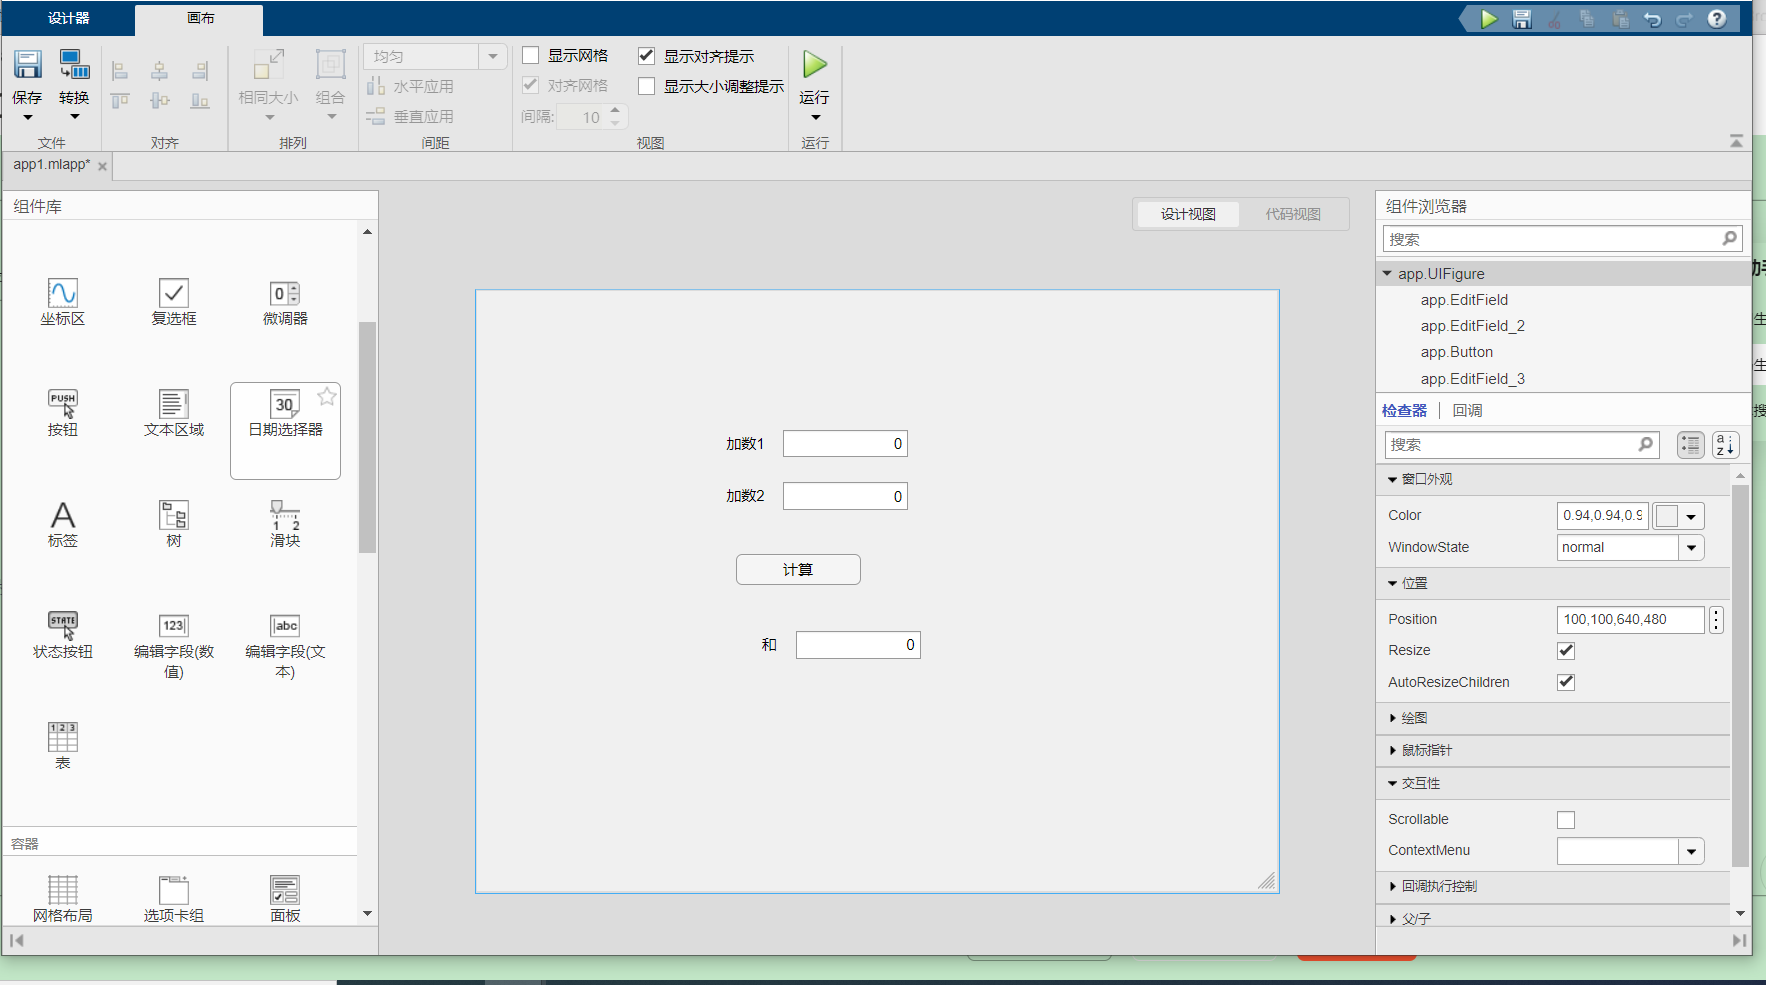Click the 加数1 numeric edit field

[x=845, y=444]
